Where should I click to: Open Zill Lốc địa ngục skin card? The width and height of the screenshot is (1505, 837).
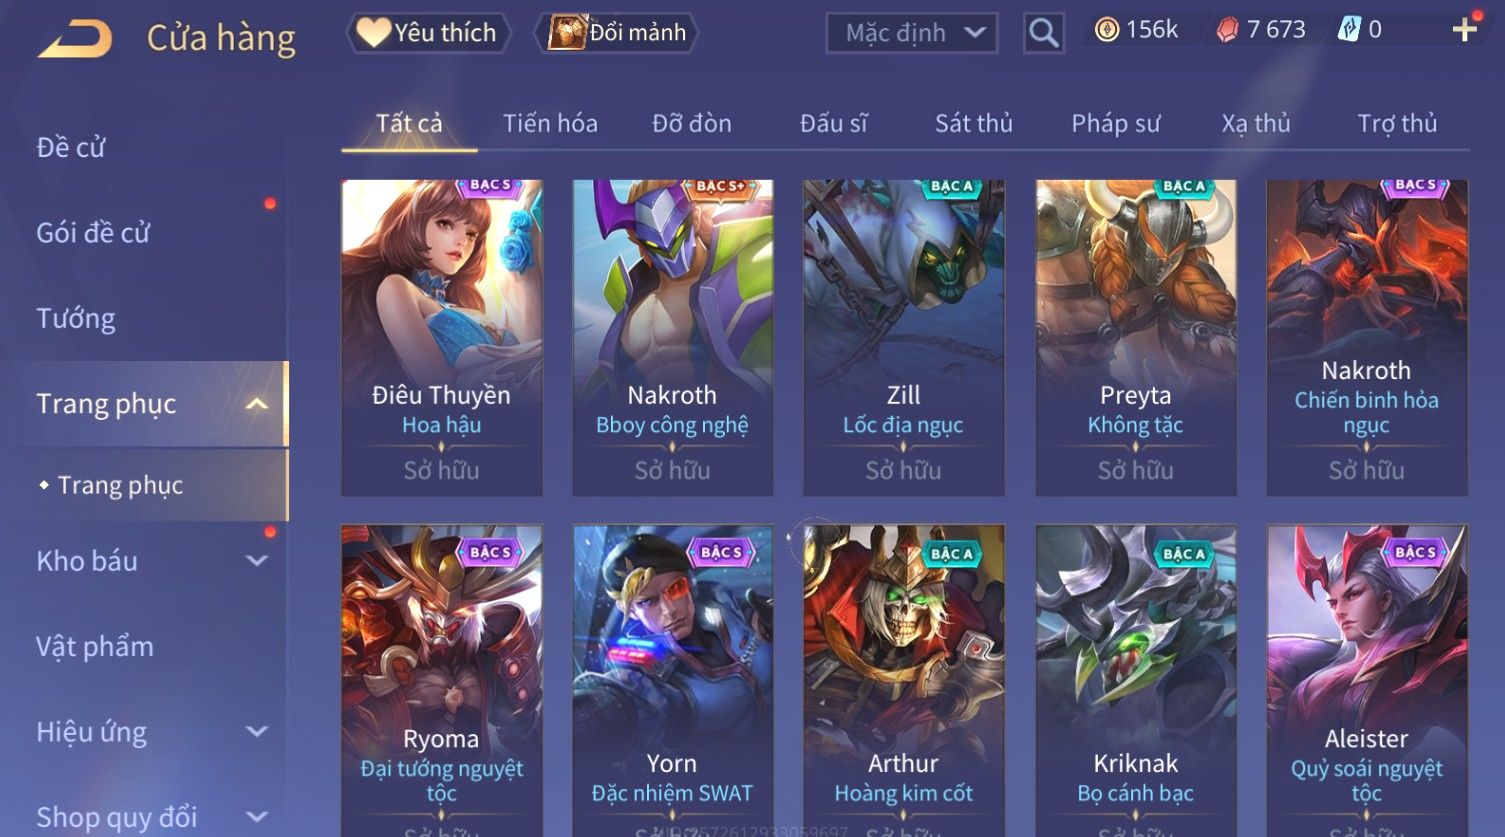pyautogui.click(x=904, y=338)
